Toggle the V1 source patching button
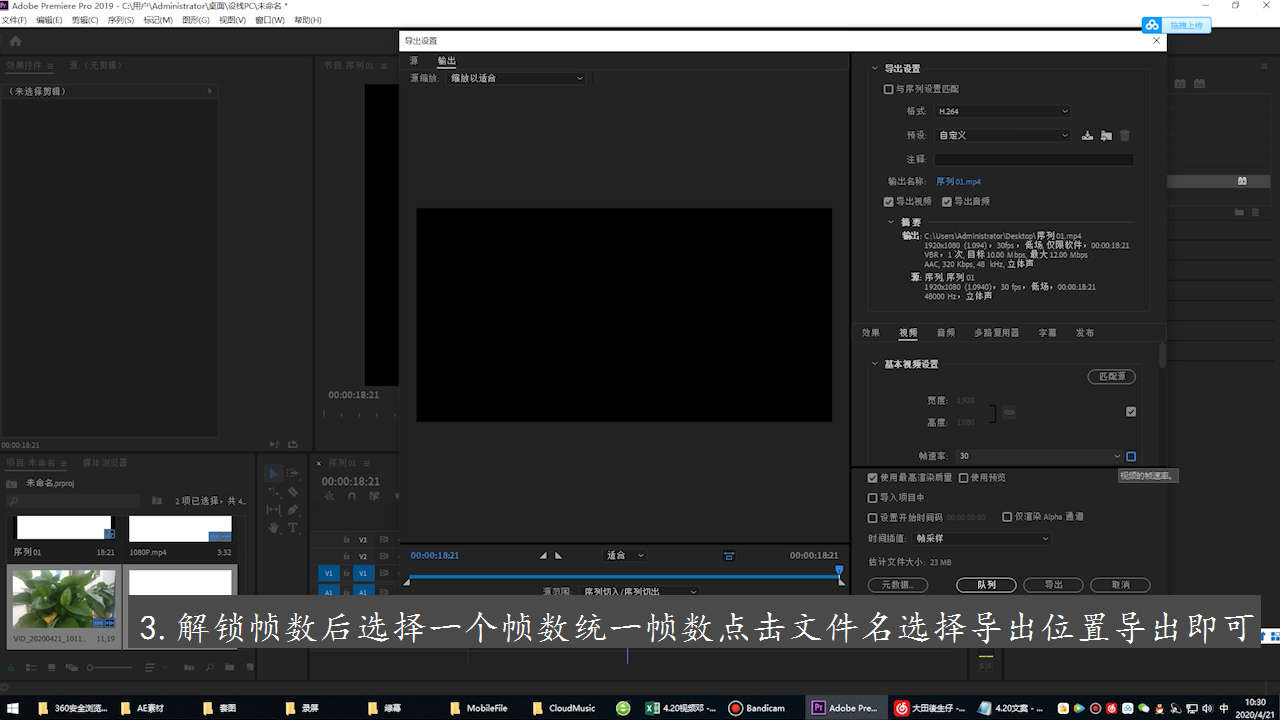This screenshot has height=720, width=1280. click(328, 573)
